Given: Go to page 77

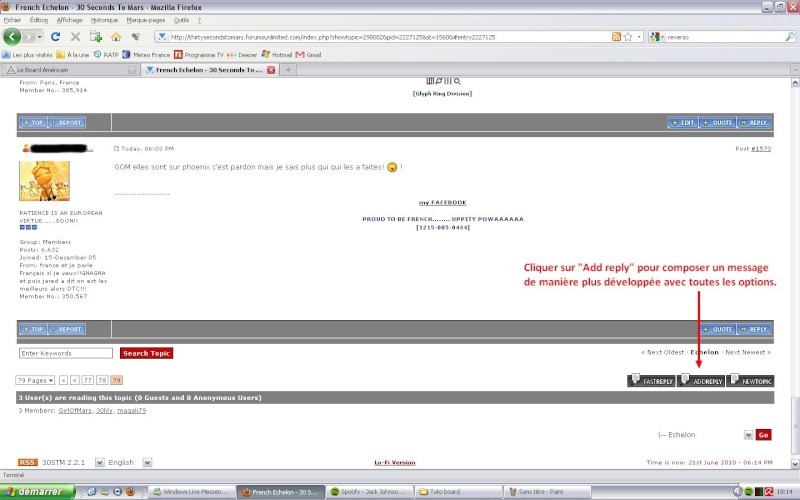Looking at the screenshot, I should pos(88,380).
